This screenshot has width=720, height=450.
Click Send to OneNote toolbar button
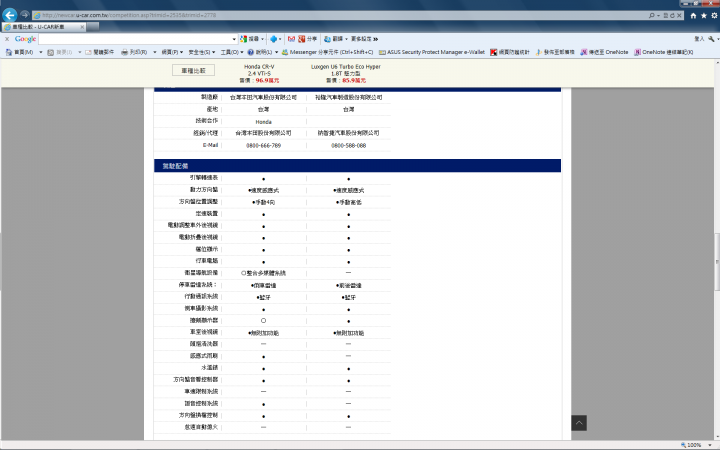click(604, 52)
